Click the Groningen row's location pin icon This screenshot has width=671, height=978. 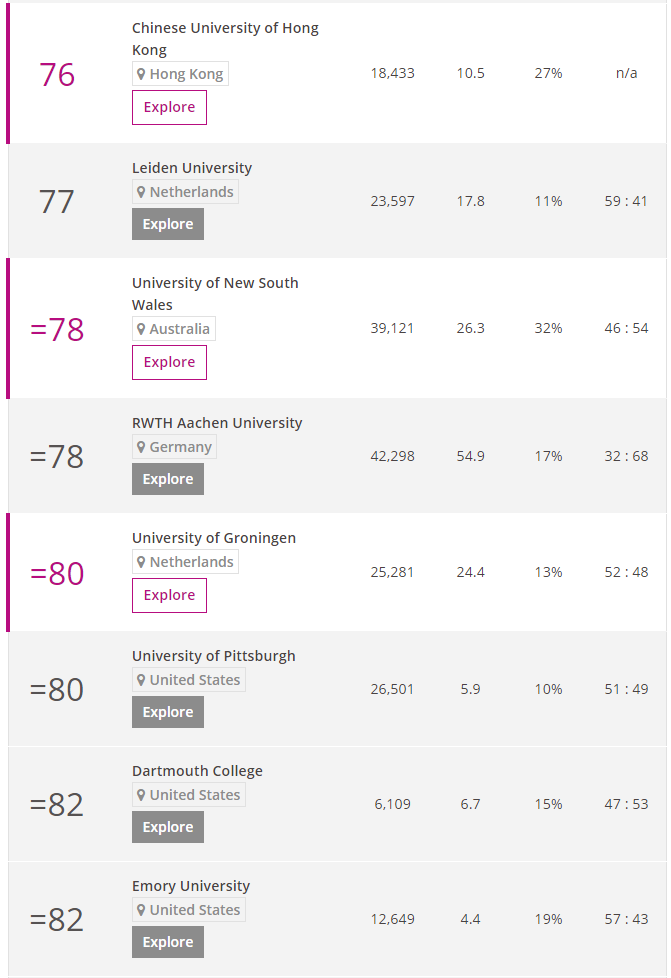141,562
